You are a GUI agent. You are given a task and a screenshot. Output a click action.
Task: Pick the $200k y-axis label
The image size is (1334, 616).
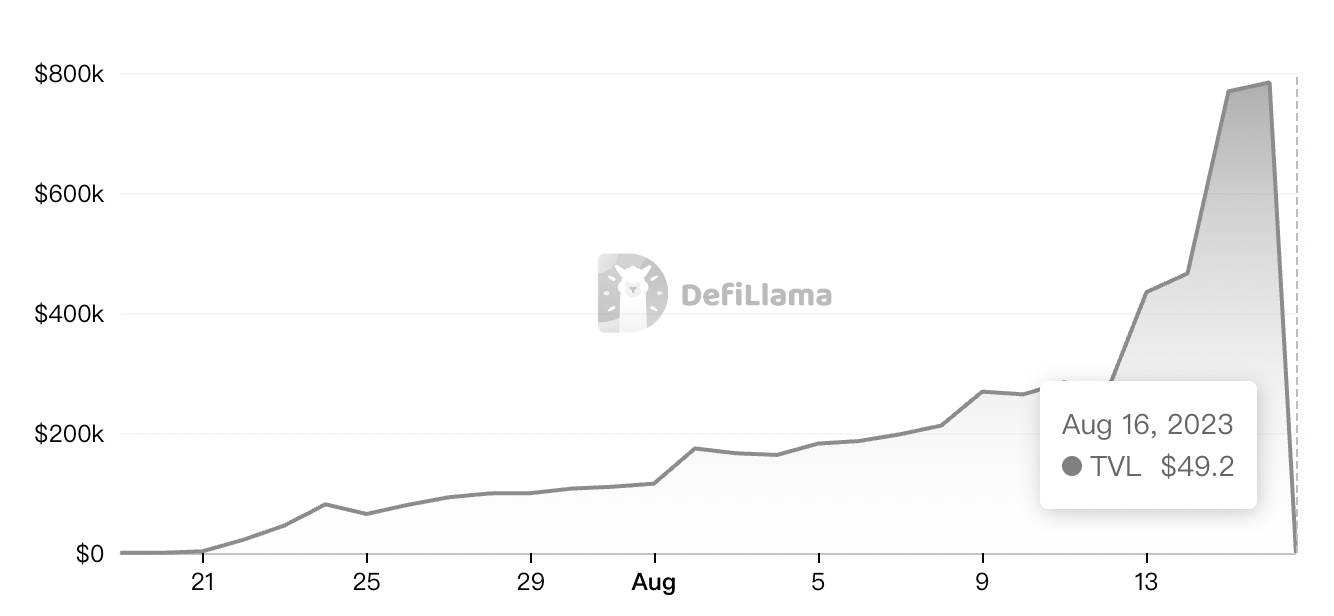click(69, 434)
